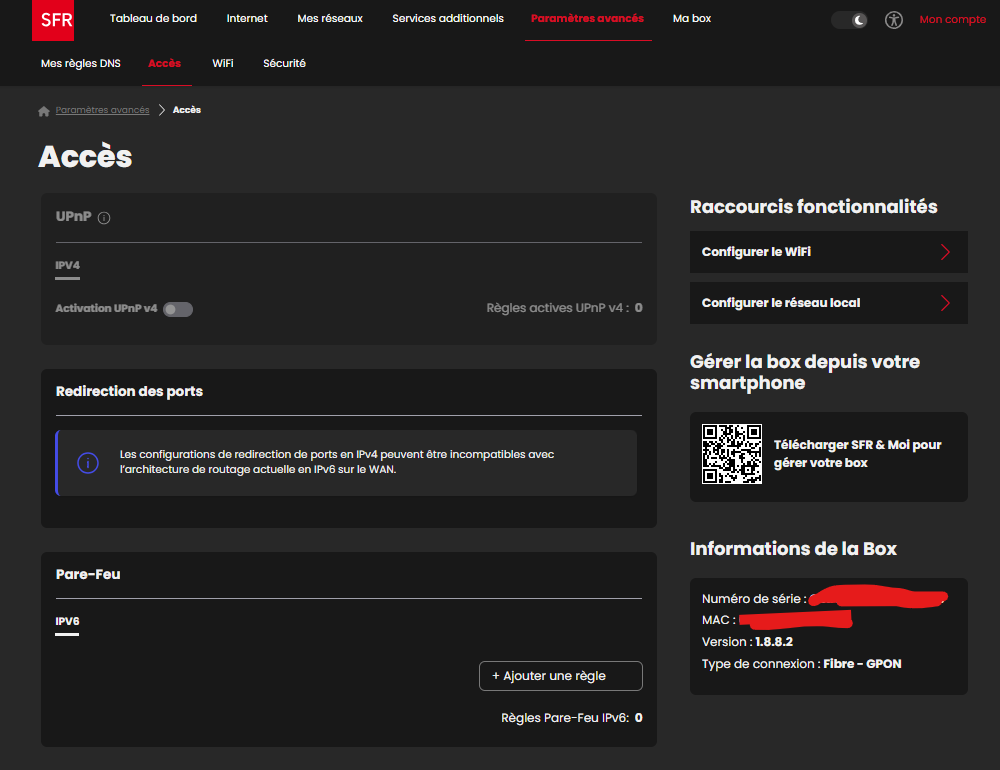
Task: Click the SFR logo
Action: (52, 20)
